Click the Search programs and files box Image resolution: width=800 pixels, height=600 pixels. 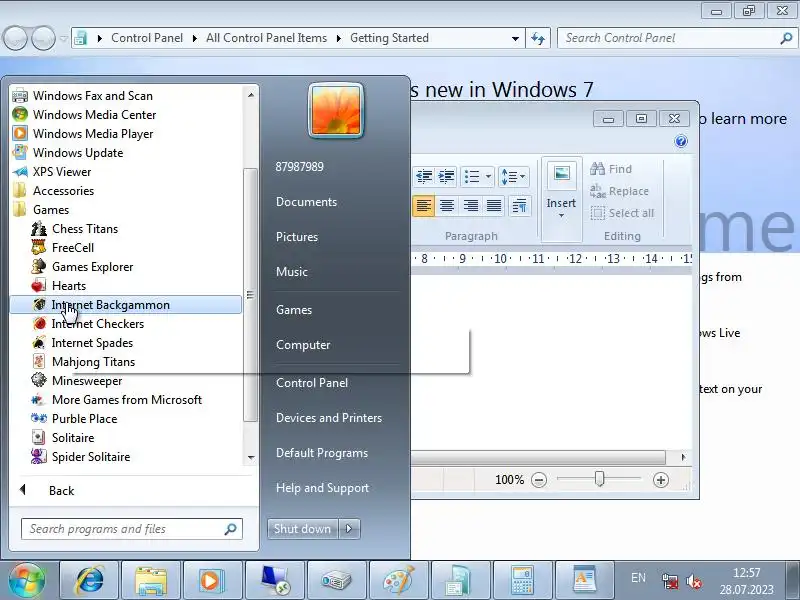click(132, 529)
